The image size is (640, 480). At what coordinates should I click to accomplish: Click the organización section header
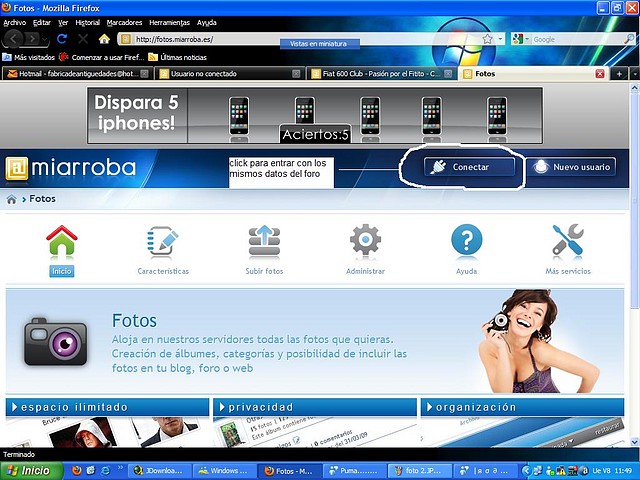(x=522, y=407)
